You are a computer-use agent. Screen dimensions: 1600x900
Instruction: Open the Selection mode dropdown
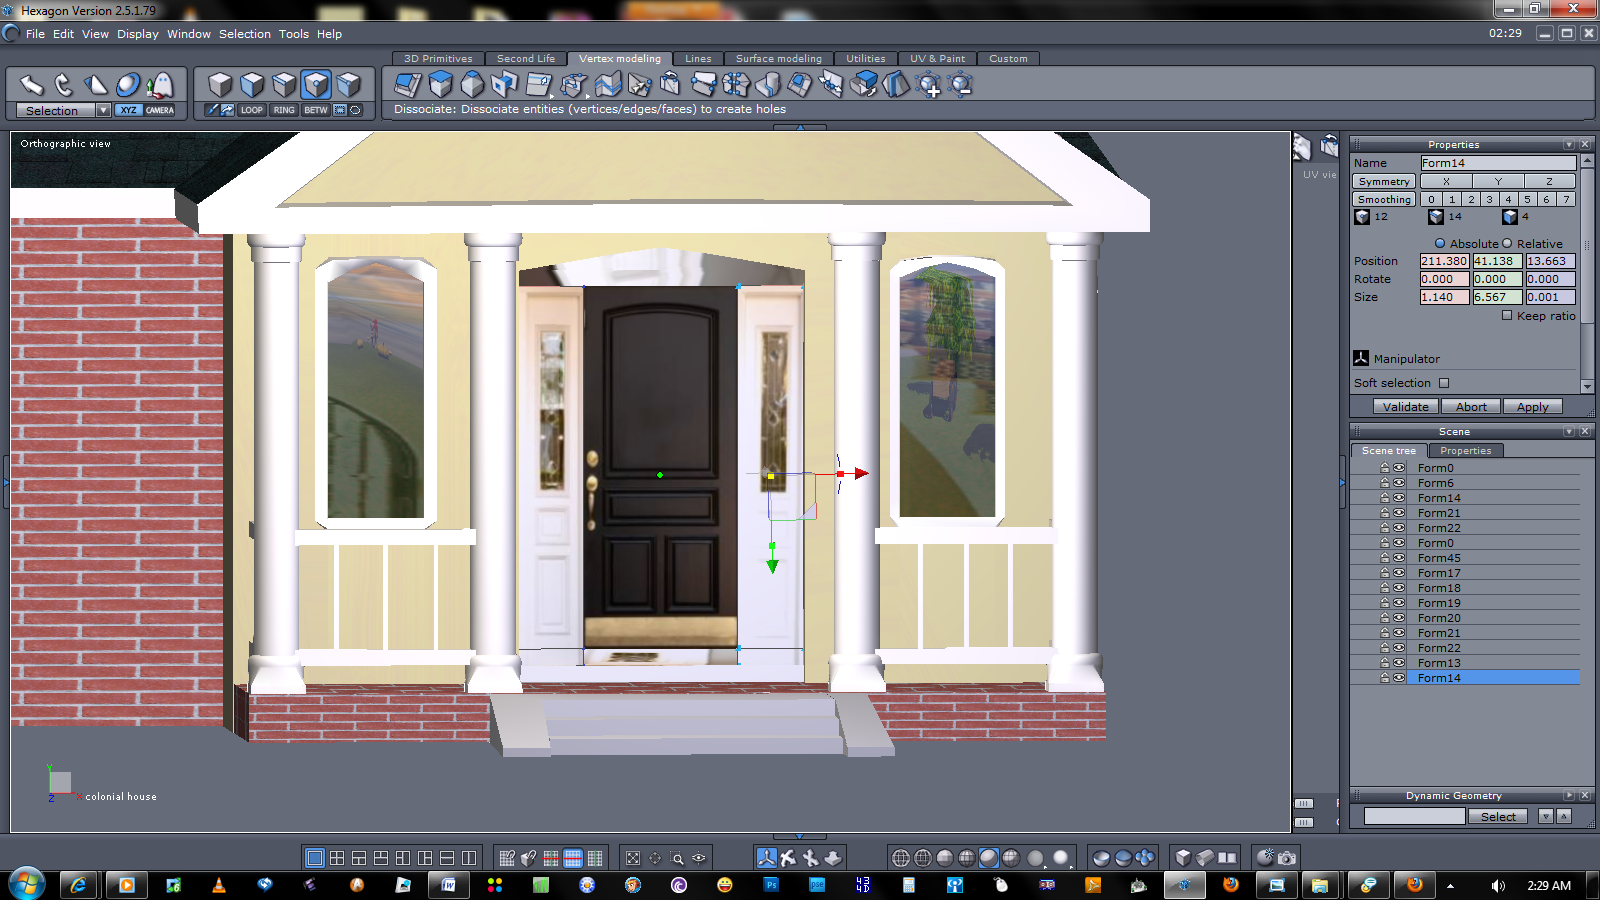point(103,110)
